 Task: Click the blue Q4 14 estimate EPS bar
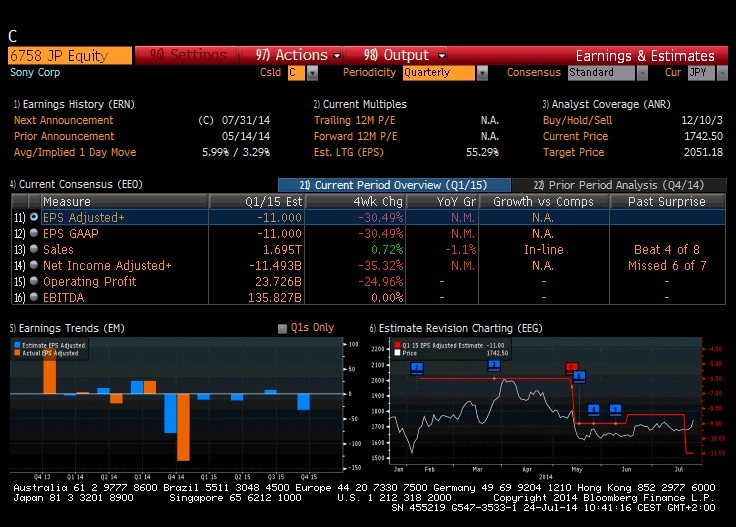[x=170, y=413]
